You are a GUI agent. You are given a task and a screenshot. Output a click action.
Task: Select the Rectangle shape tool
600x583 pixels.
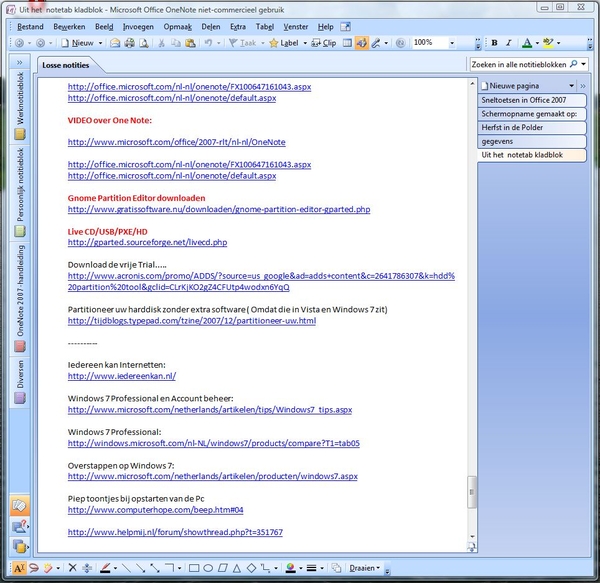(x=194, y=568)
